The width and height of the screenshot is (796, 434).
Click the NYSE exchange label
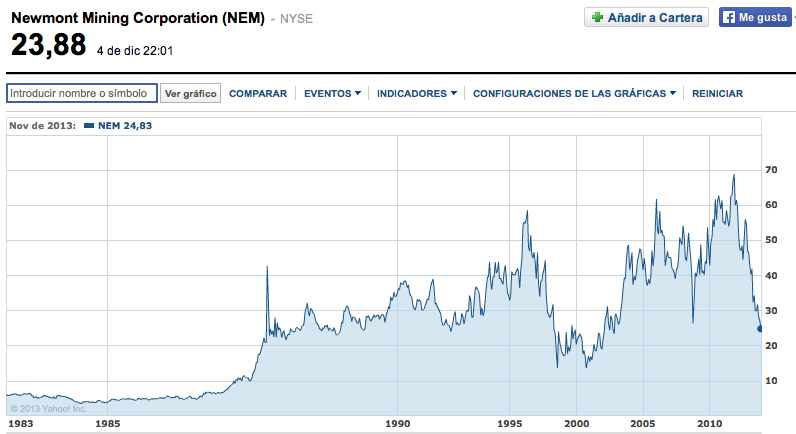tap(296, 19)
